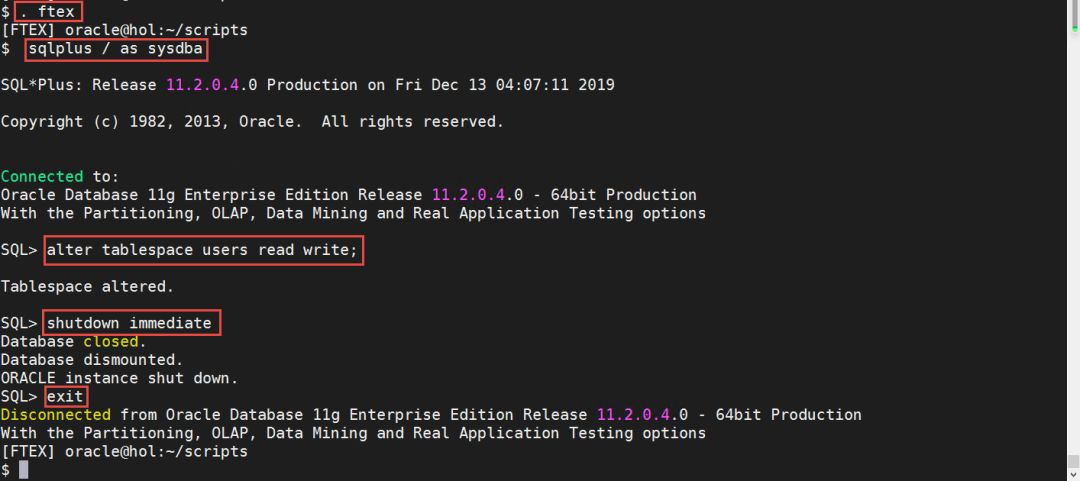
Task: Click the scrollbar down arrow
Action: (1071, 472)
